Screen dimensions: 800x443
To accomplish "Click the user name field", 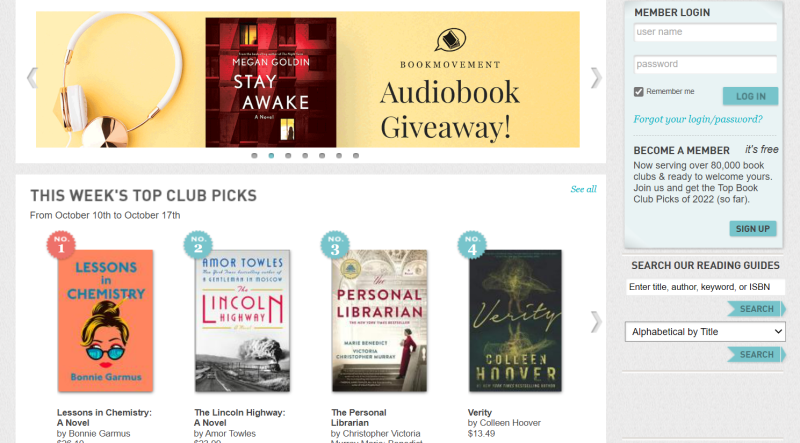I will tap(705, 32).
